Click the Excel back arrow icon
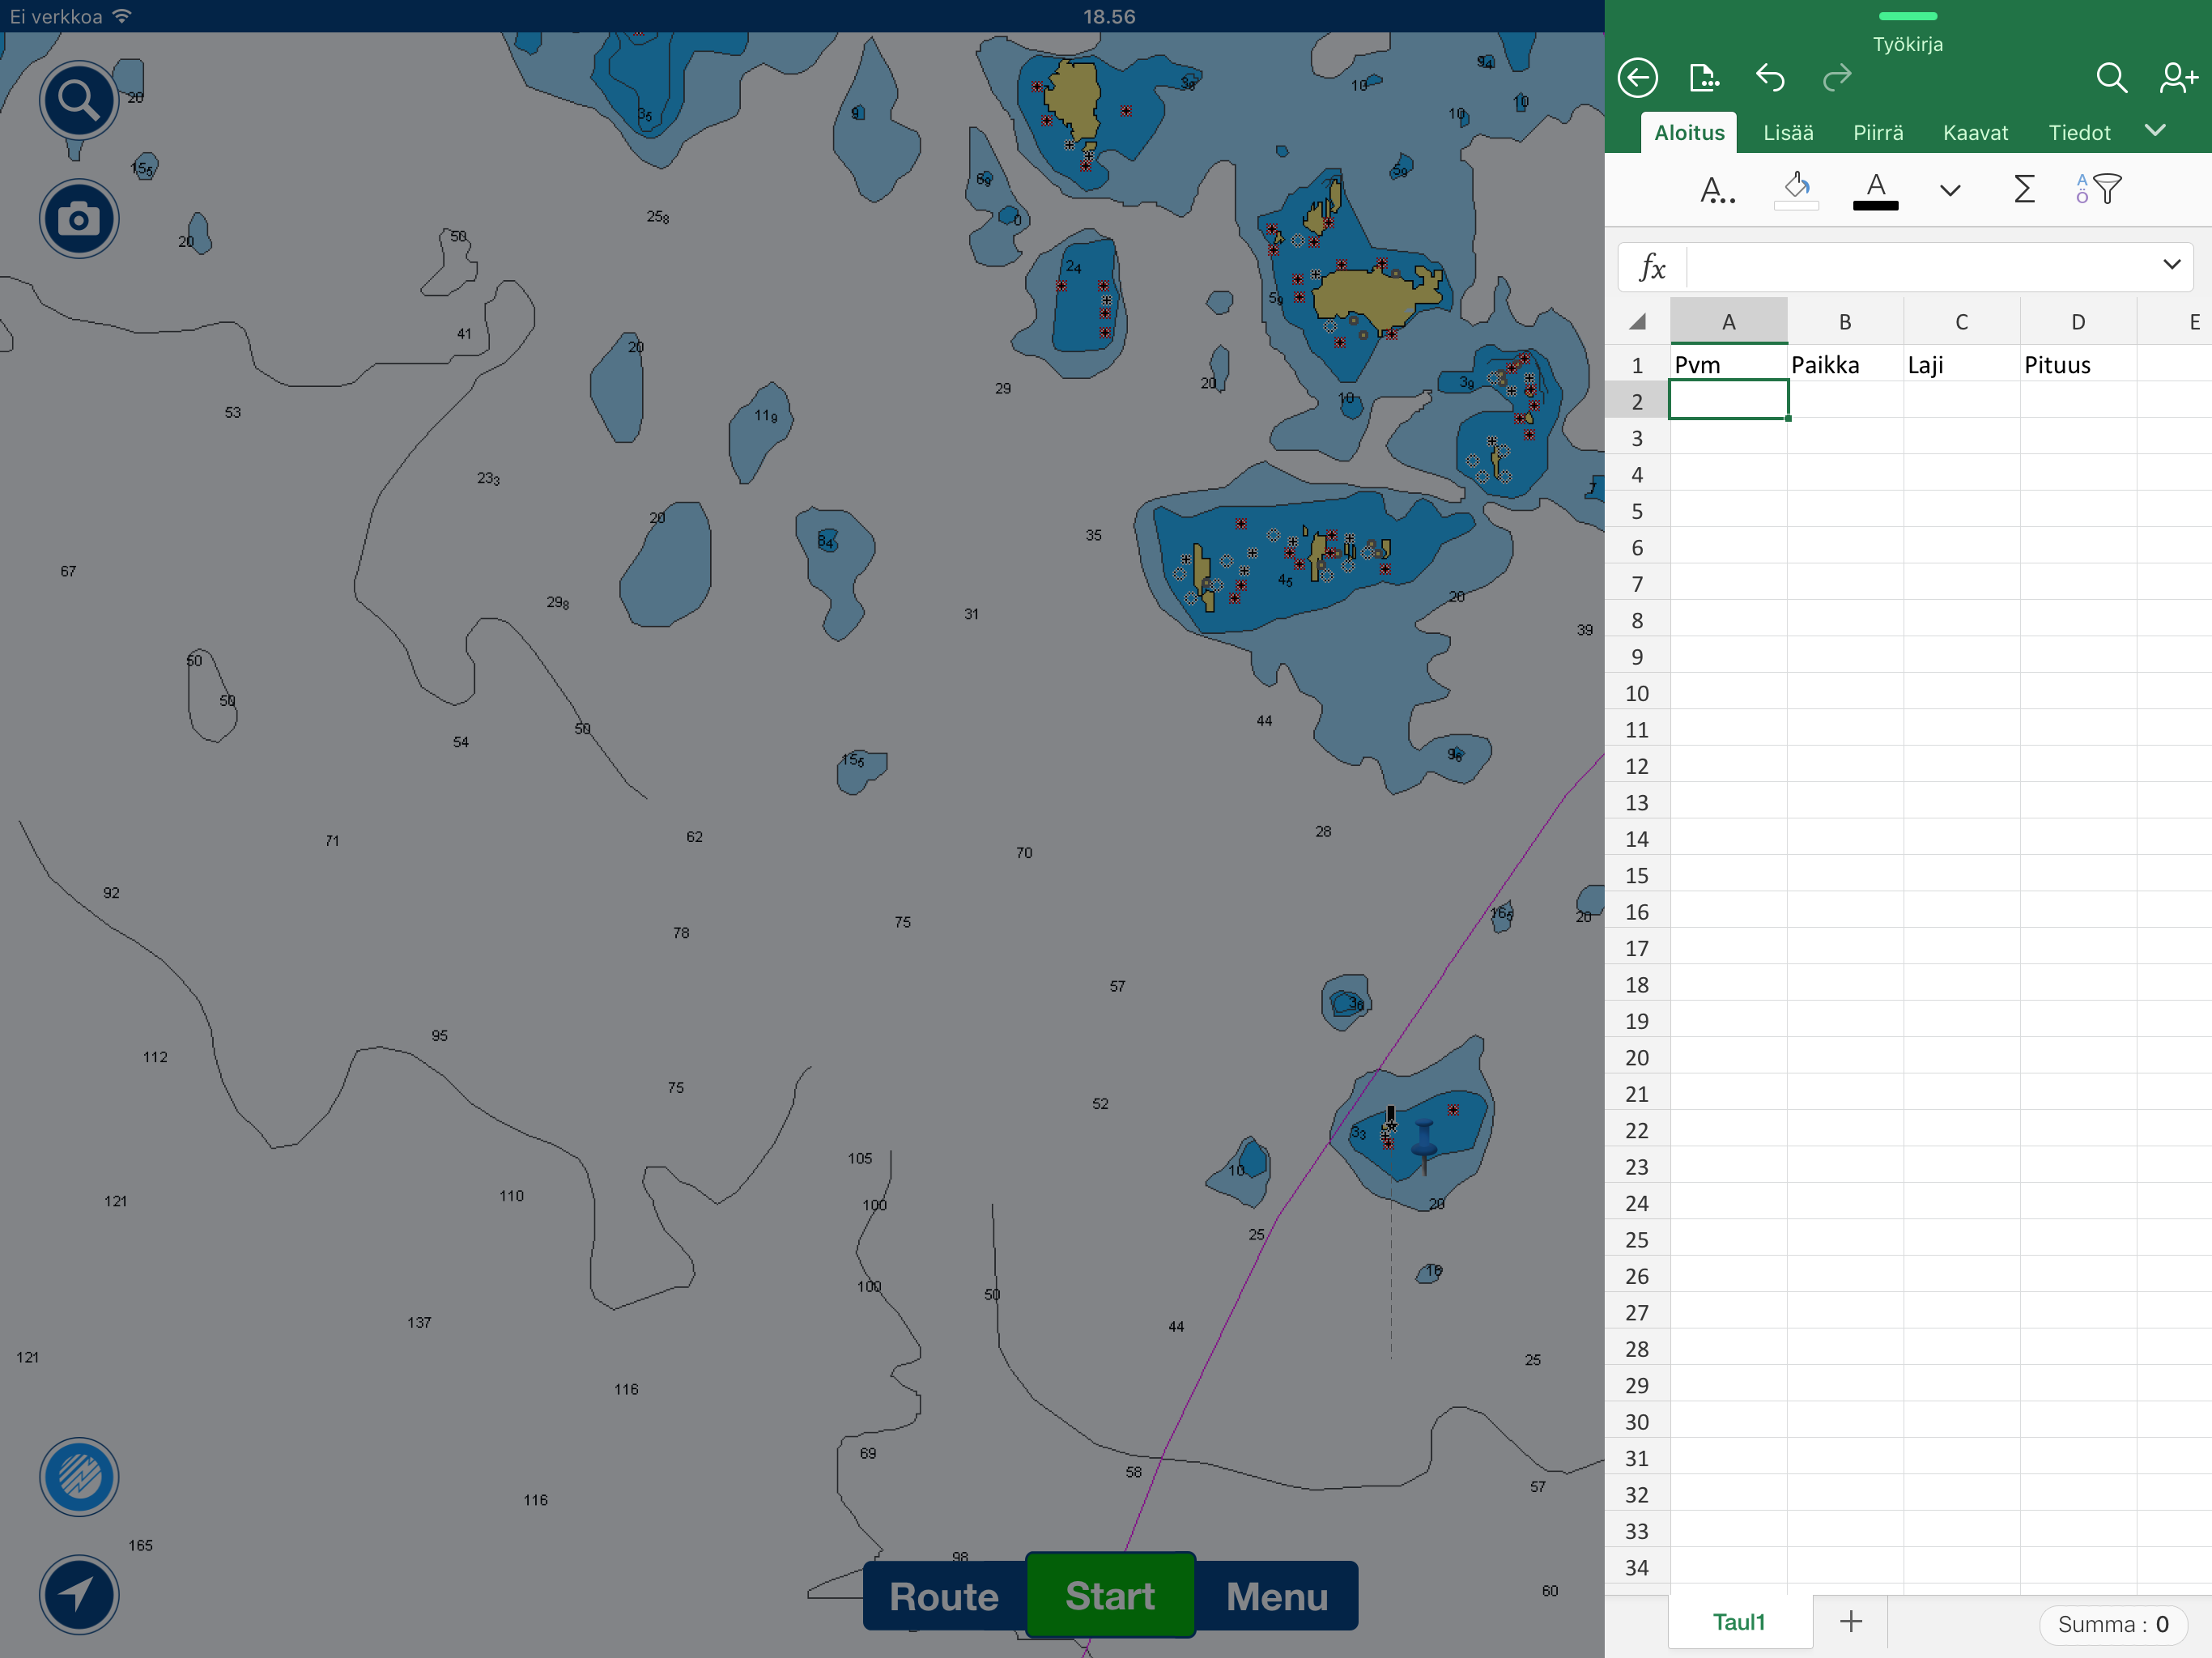Viewport: 2212px width, 1658px height. 1637,78
